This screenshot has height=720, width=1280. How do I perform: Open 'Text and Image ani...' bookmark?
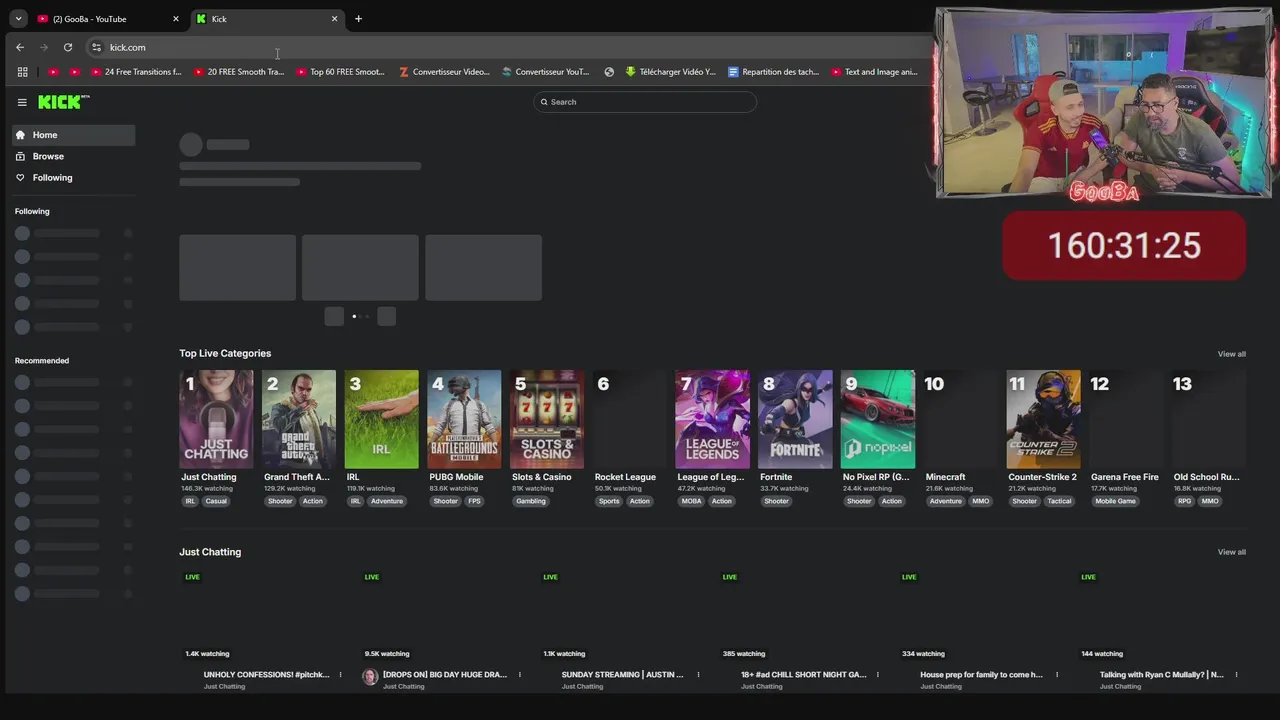point(875,72)
